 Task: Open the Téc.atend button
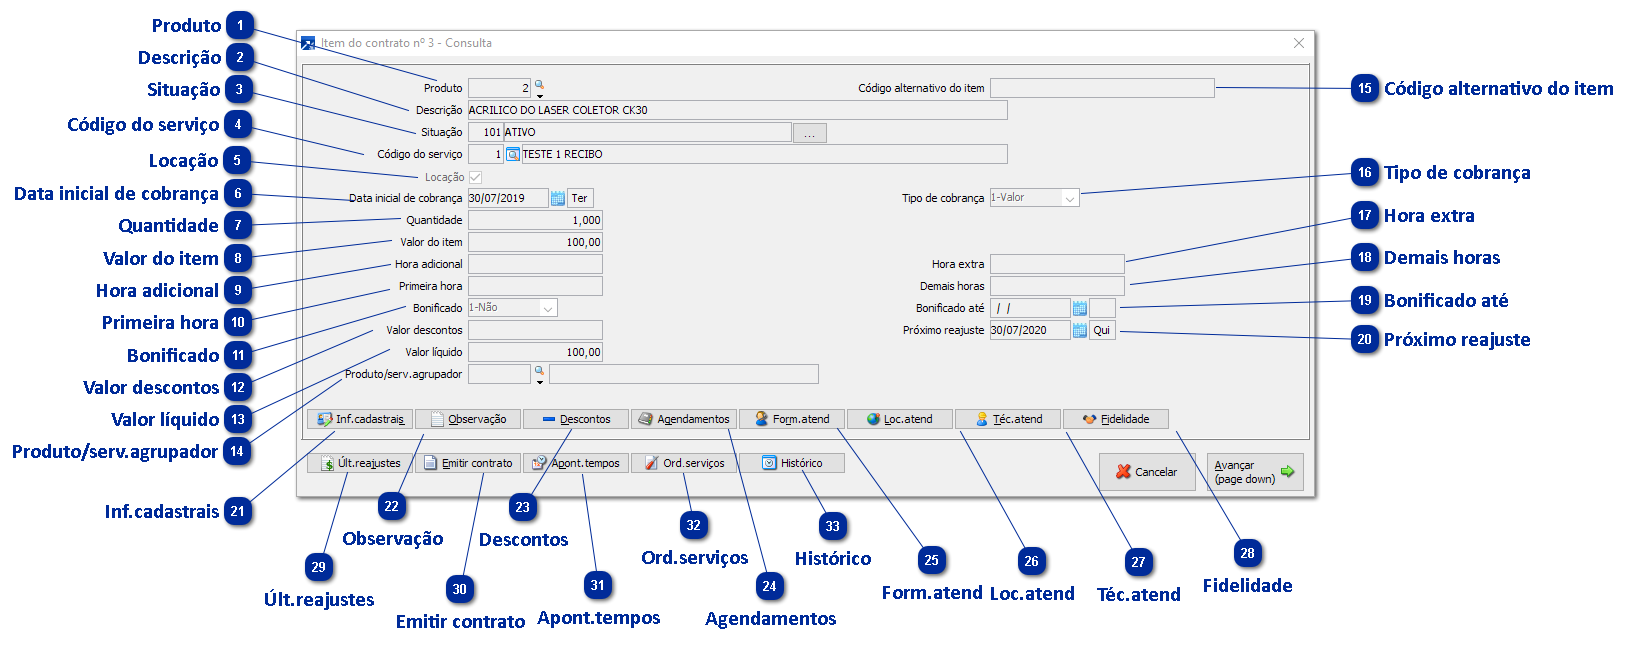1008,419
